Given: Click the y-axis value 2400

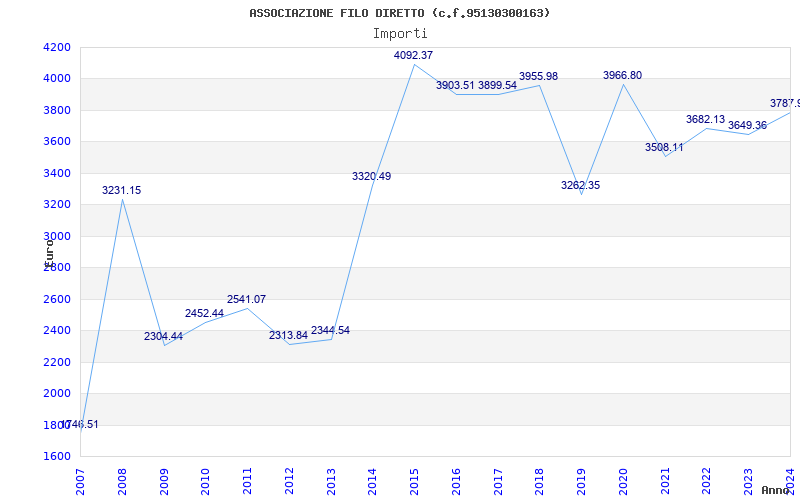Looking at the screenshot, I should [x=58, y=331].
